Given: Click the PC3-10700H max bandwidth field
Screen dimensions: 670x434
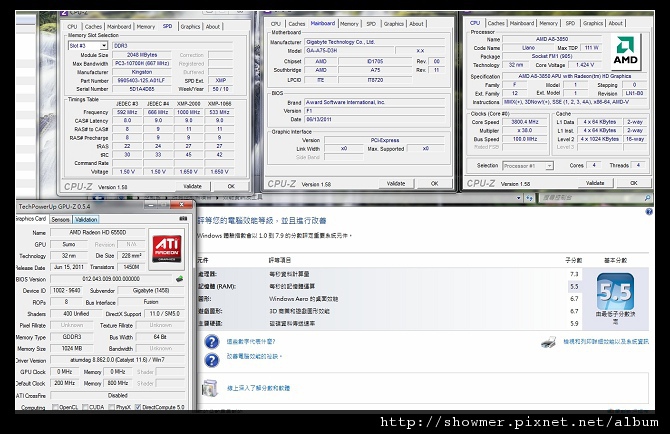Looking at the screenshot, I should 141,64.
